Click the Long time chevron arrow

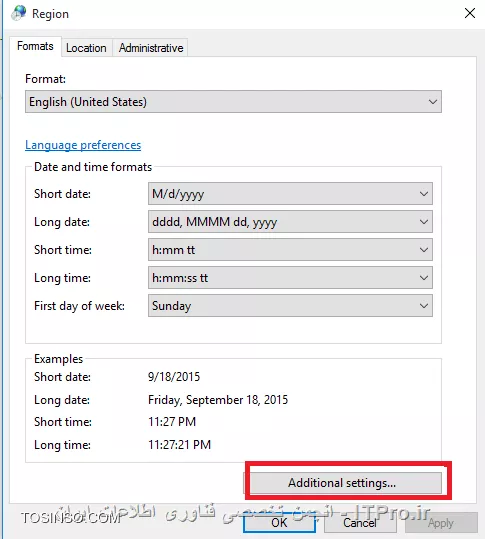coord(424,278)
